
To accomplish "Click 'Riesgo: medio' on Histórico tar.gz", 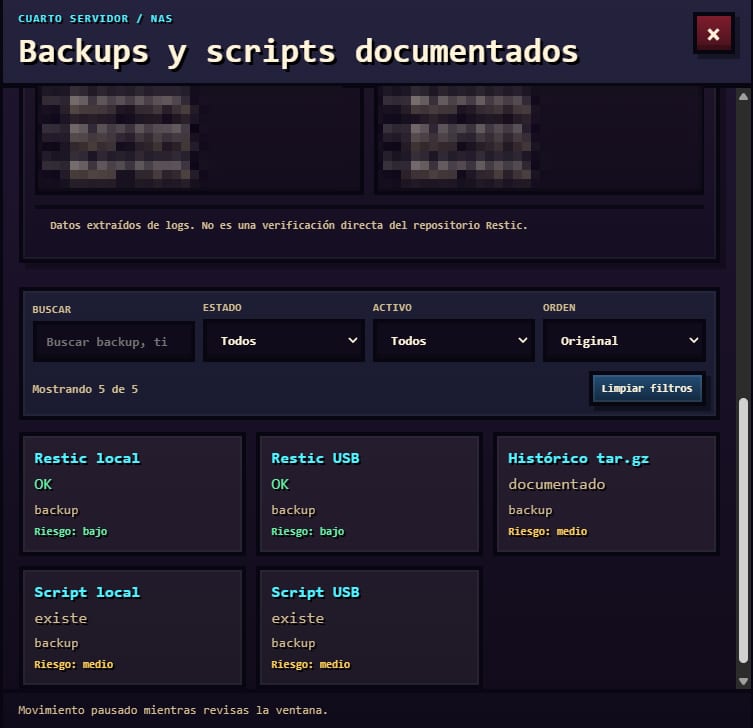I will 547,531.
